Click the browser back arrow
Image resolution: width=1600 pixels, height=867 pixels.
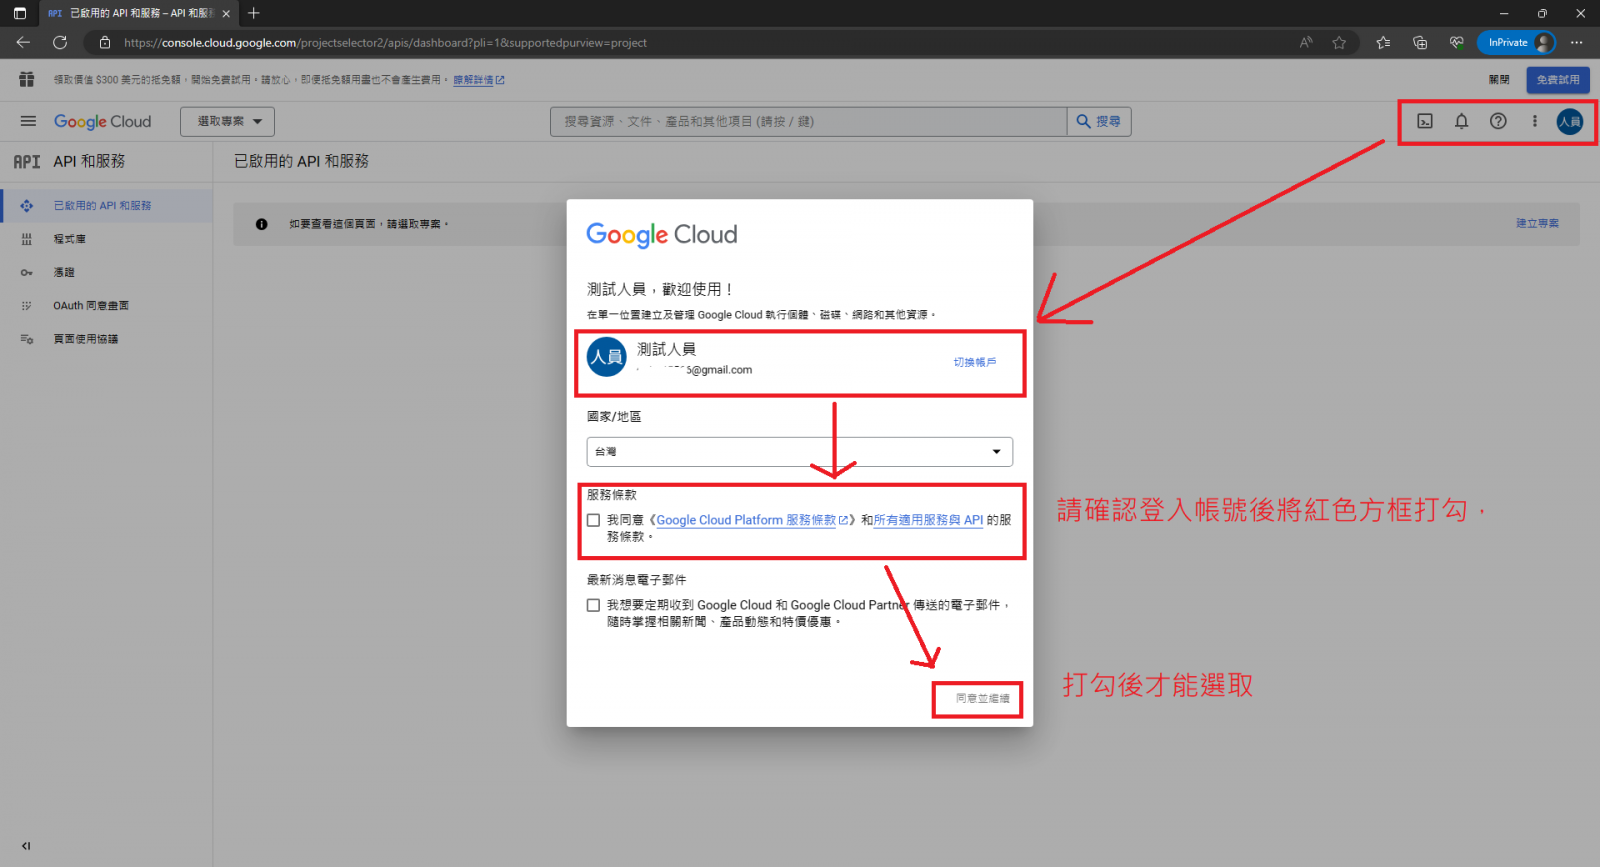pyautogui.click(x=23, y=42)
